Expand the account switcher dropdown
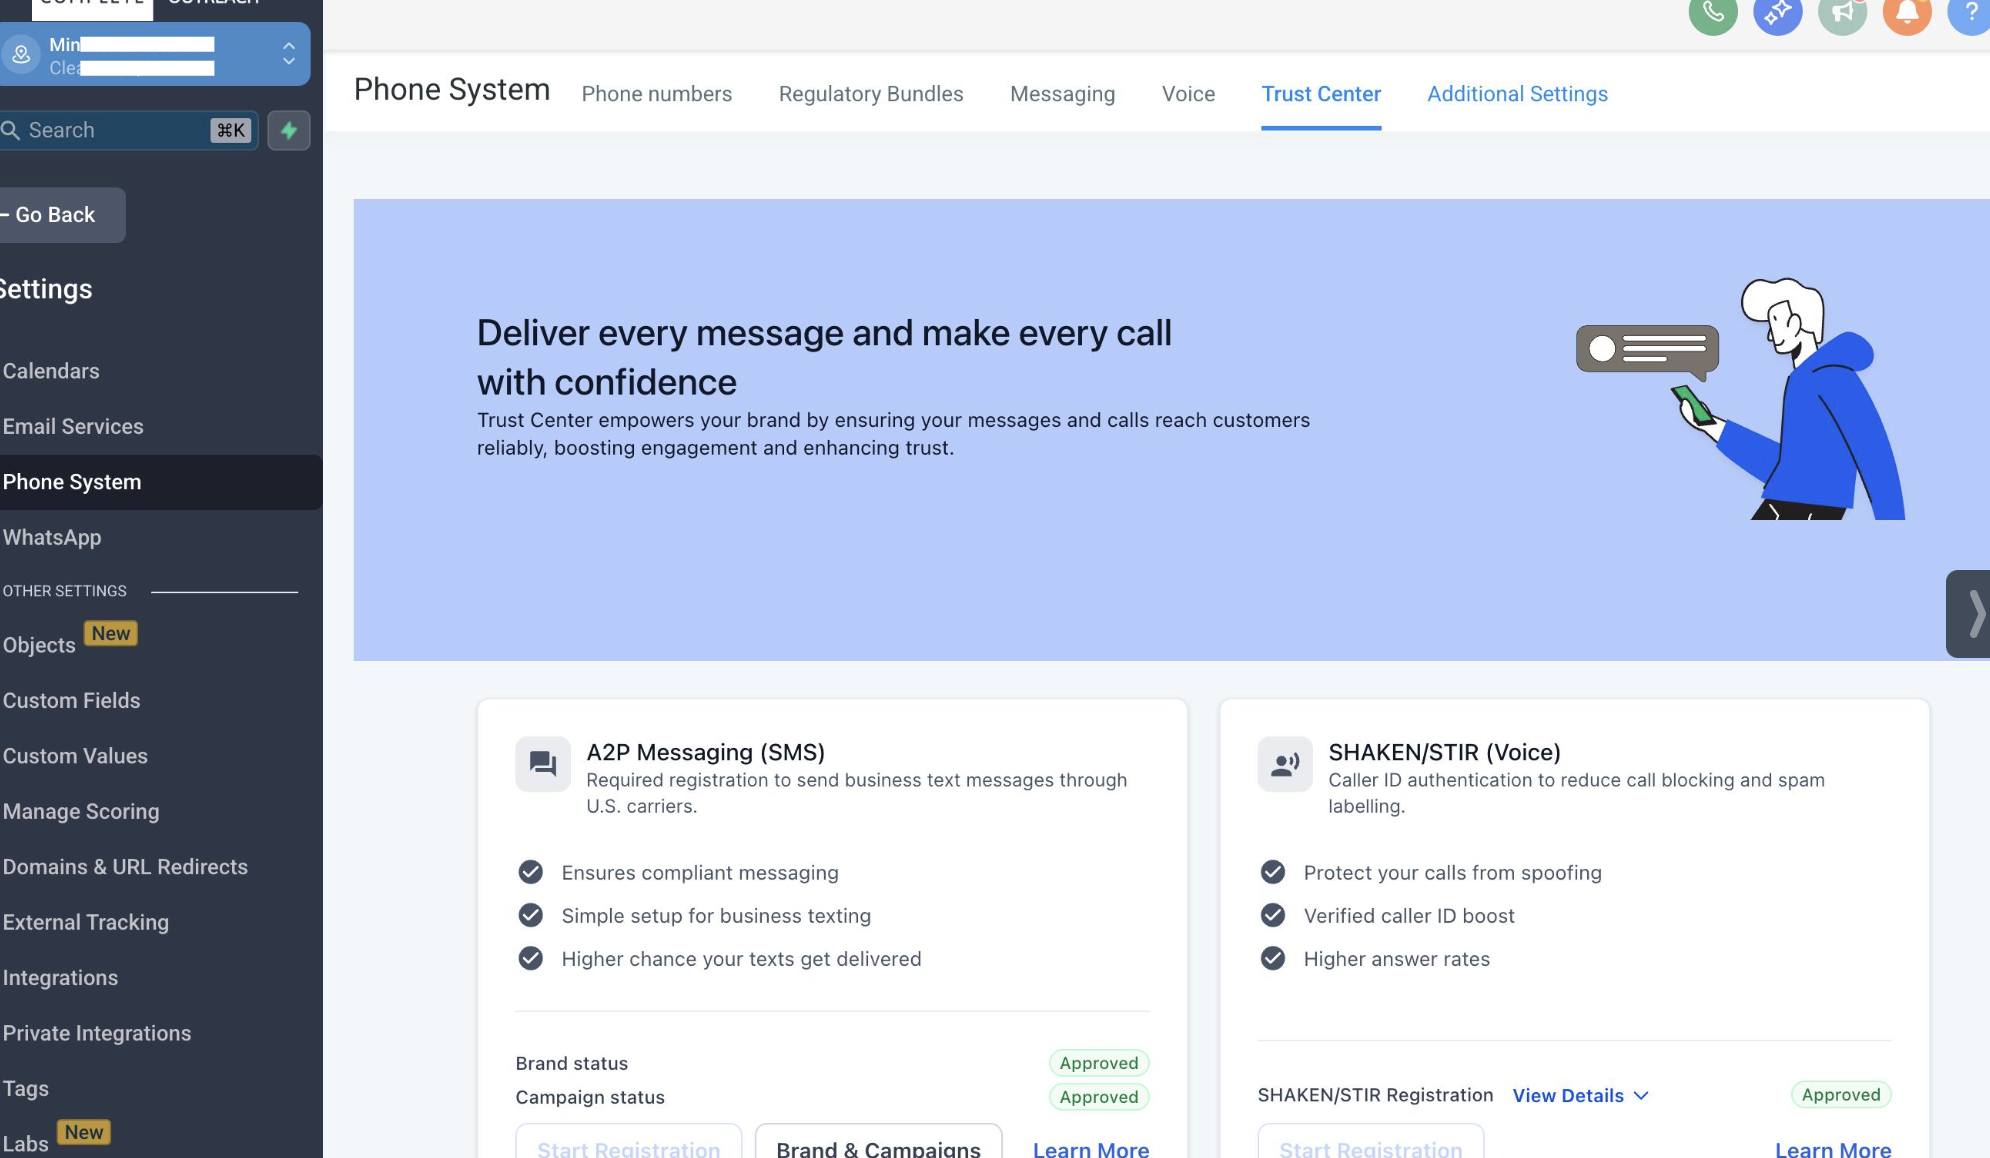This screenshot has width=1990, height=1158. point(288,54)
